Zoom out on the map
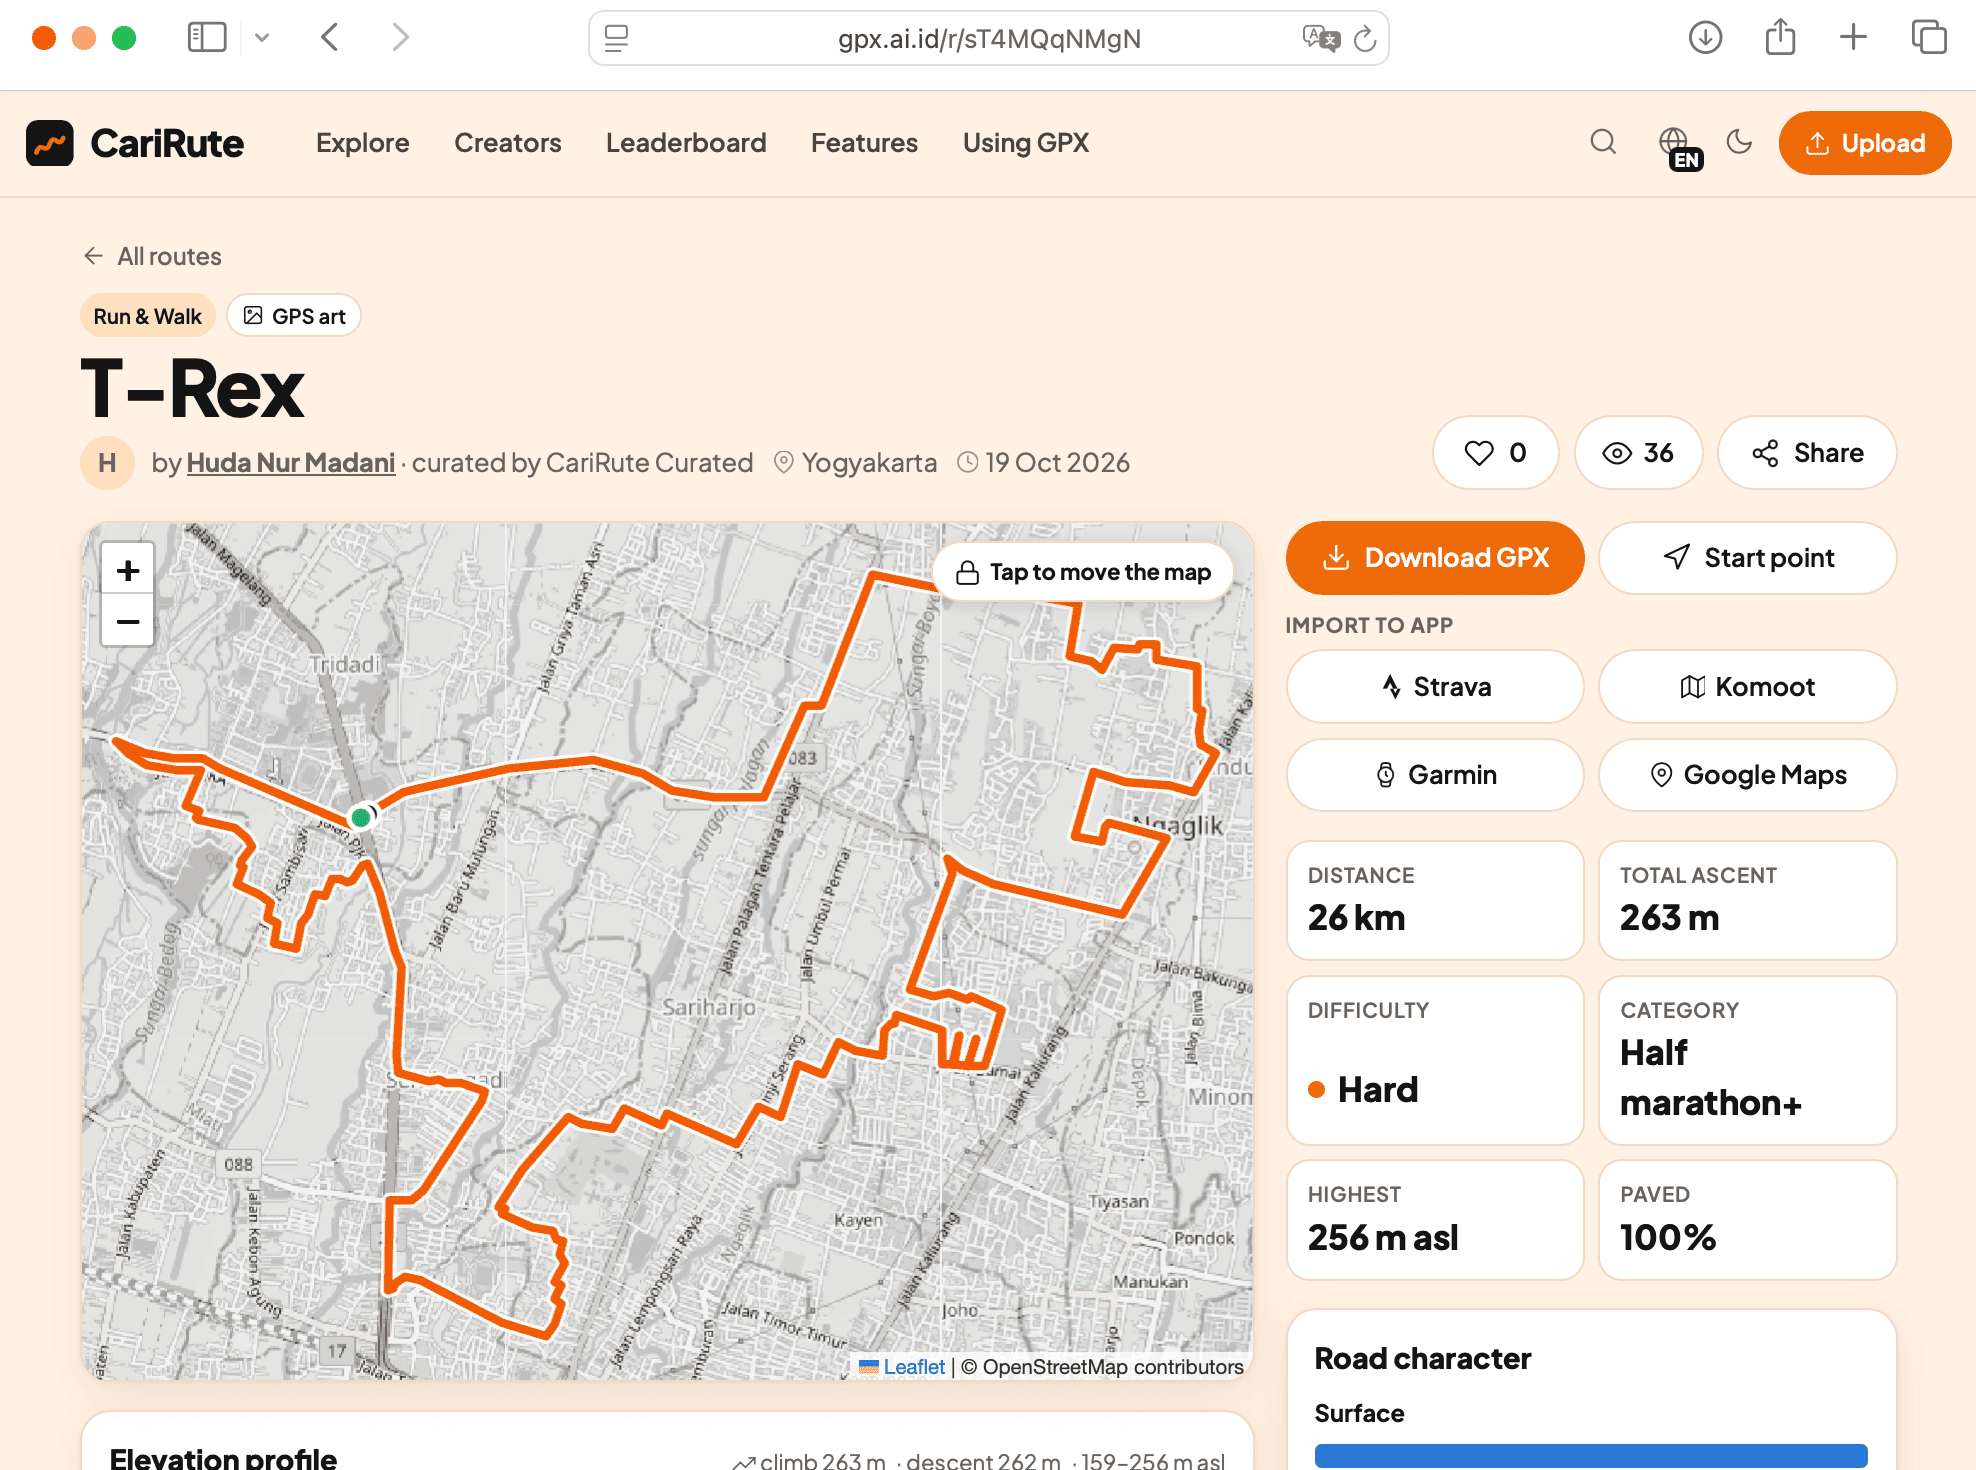 click(x=128, y=621)
